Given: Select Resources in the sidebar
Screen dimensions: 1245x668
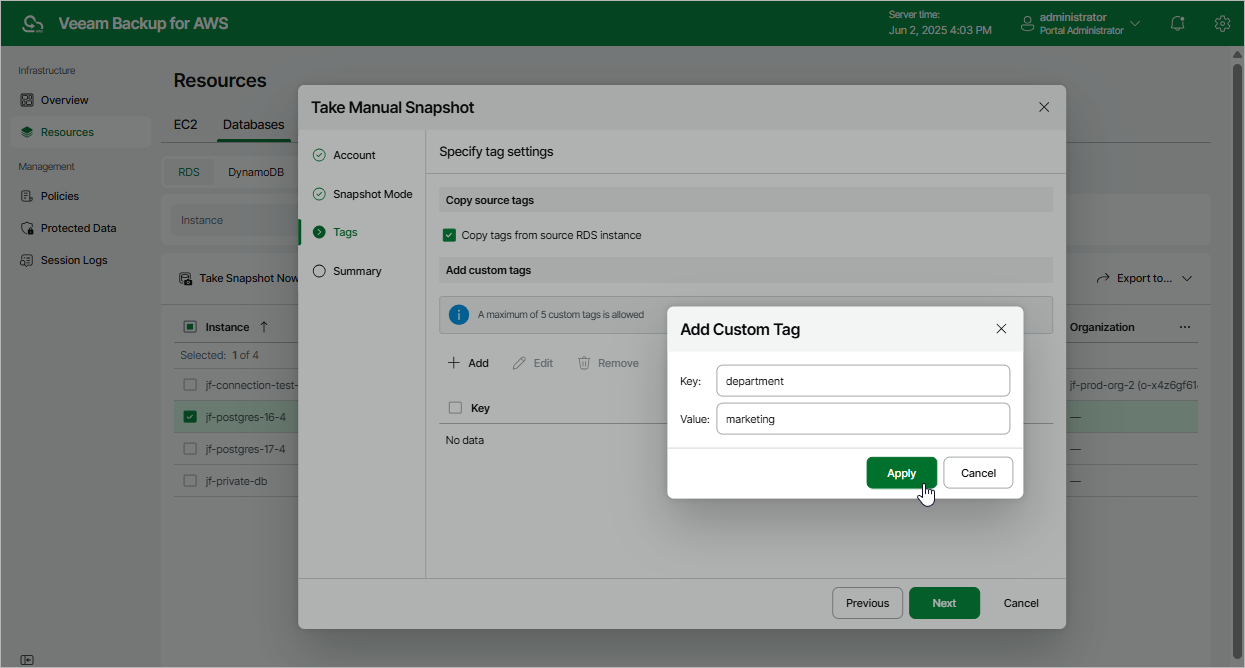Looking at the screenshot, I should [x=81, y=132].
